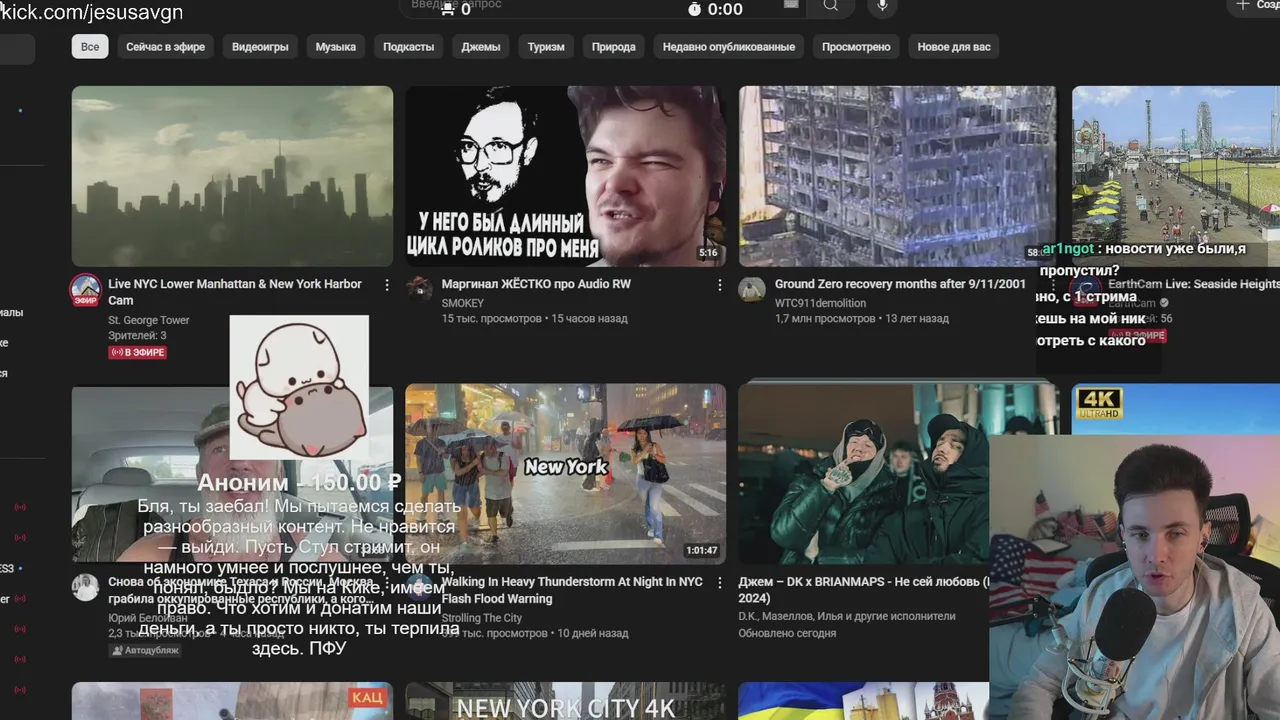Select the Видеоигры filter chip
The height and width of the screenshot is (720, 1280).
point(260,47)
